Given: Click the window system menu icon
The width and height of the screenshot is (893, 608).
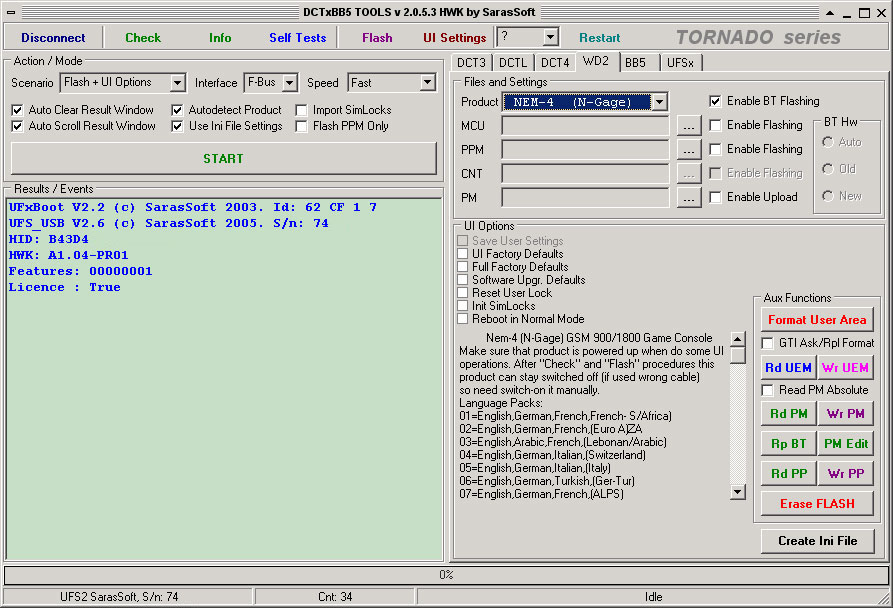Looking at the screenshot, I should tap(11, 13).
